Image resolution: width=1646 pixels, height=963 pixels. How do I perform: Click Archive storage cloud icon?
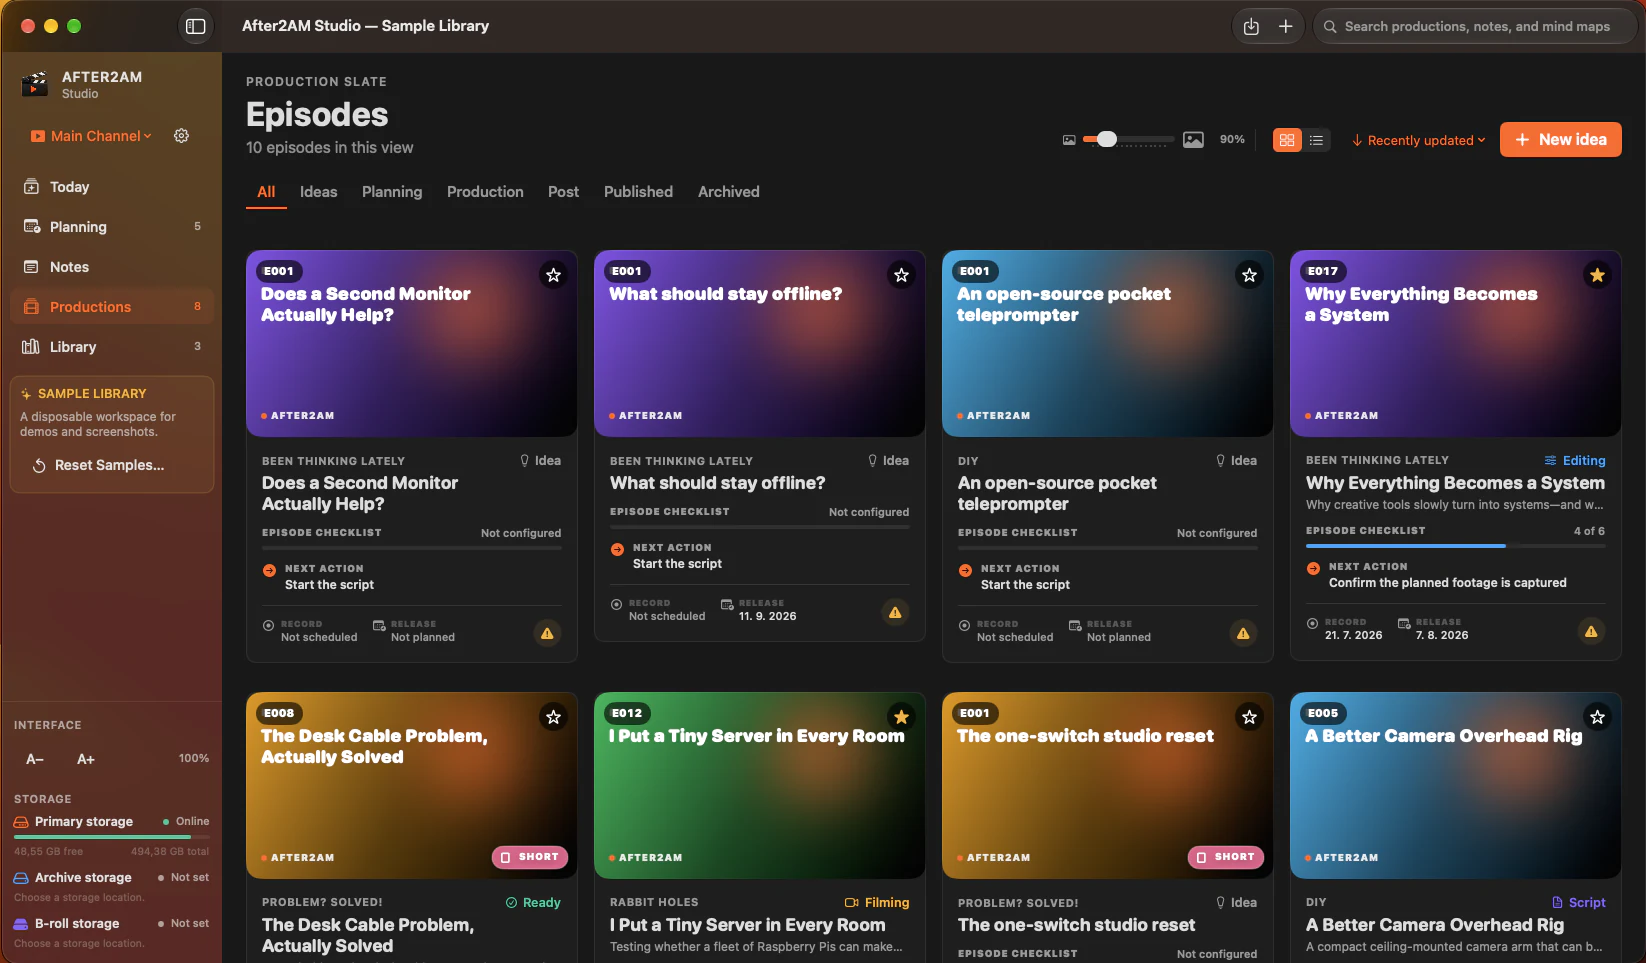pyautogui.click(x=21, y=878)
